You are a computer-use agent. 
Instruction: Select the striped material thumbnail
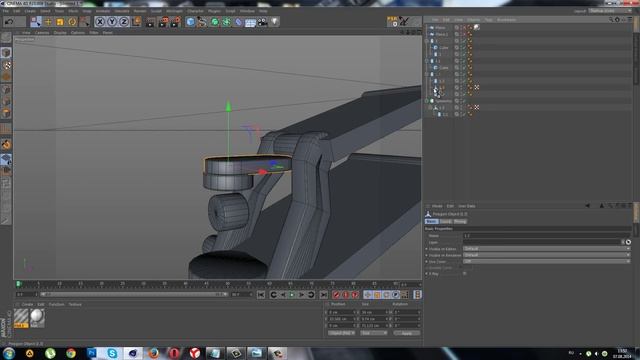(x=21, y=318)
